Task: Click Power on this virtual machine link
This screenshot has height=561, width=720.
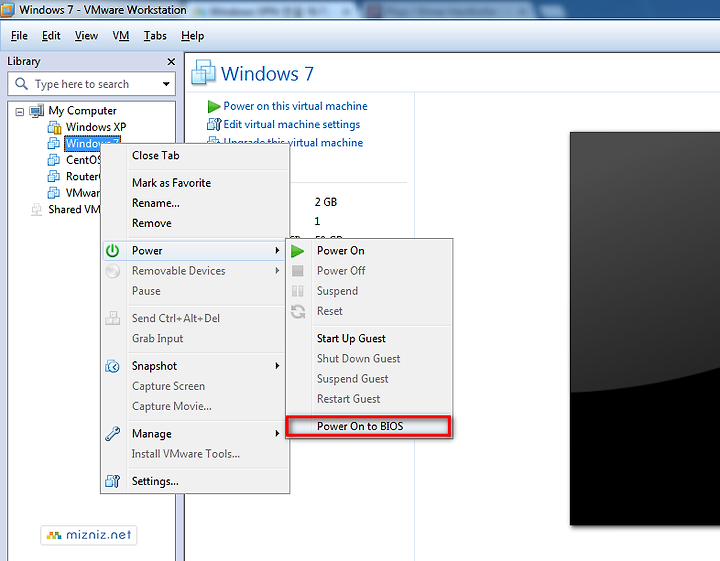Action: point(295,106)
